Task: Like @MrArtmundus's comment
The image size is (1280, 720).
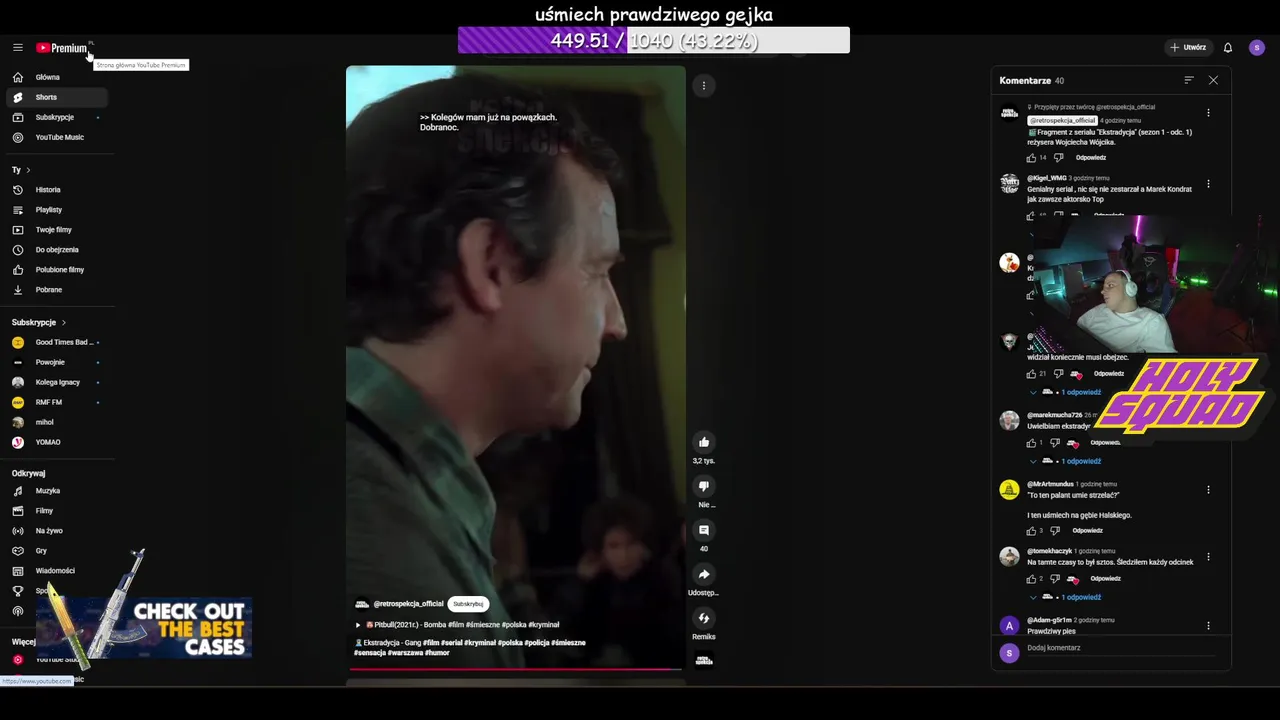Action: tap(1032, 531)
